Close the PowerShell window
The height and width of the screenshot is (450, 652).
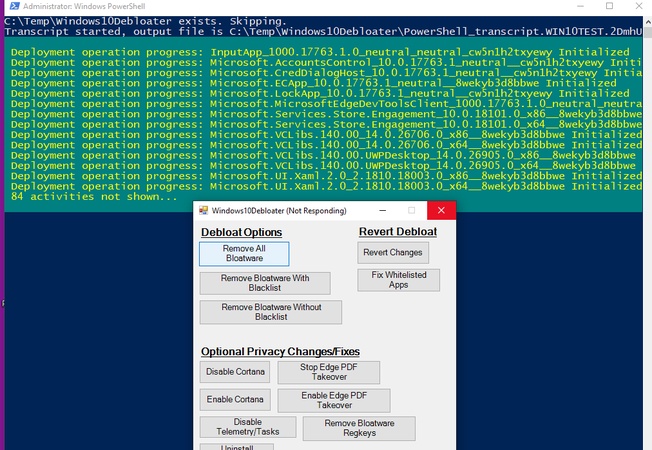(639, 6)
